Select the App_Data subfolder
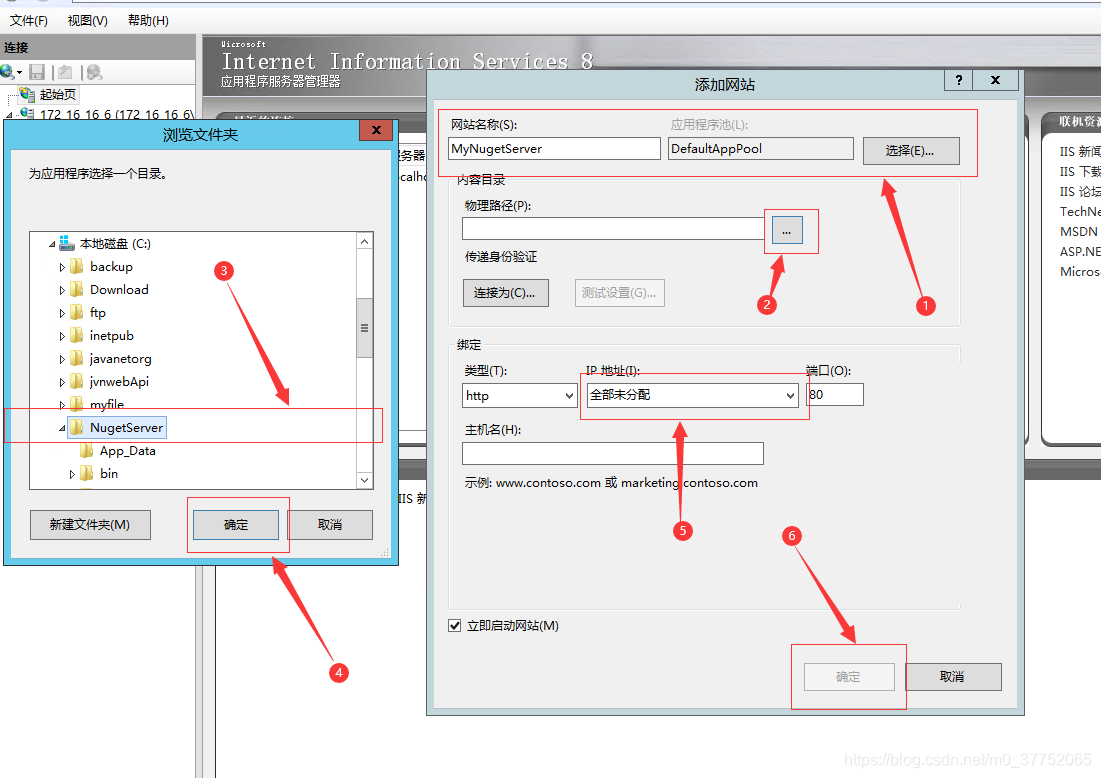The height and width of the screenshot is (778, 1101). point(127,451)
